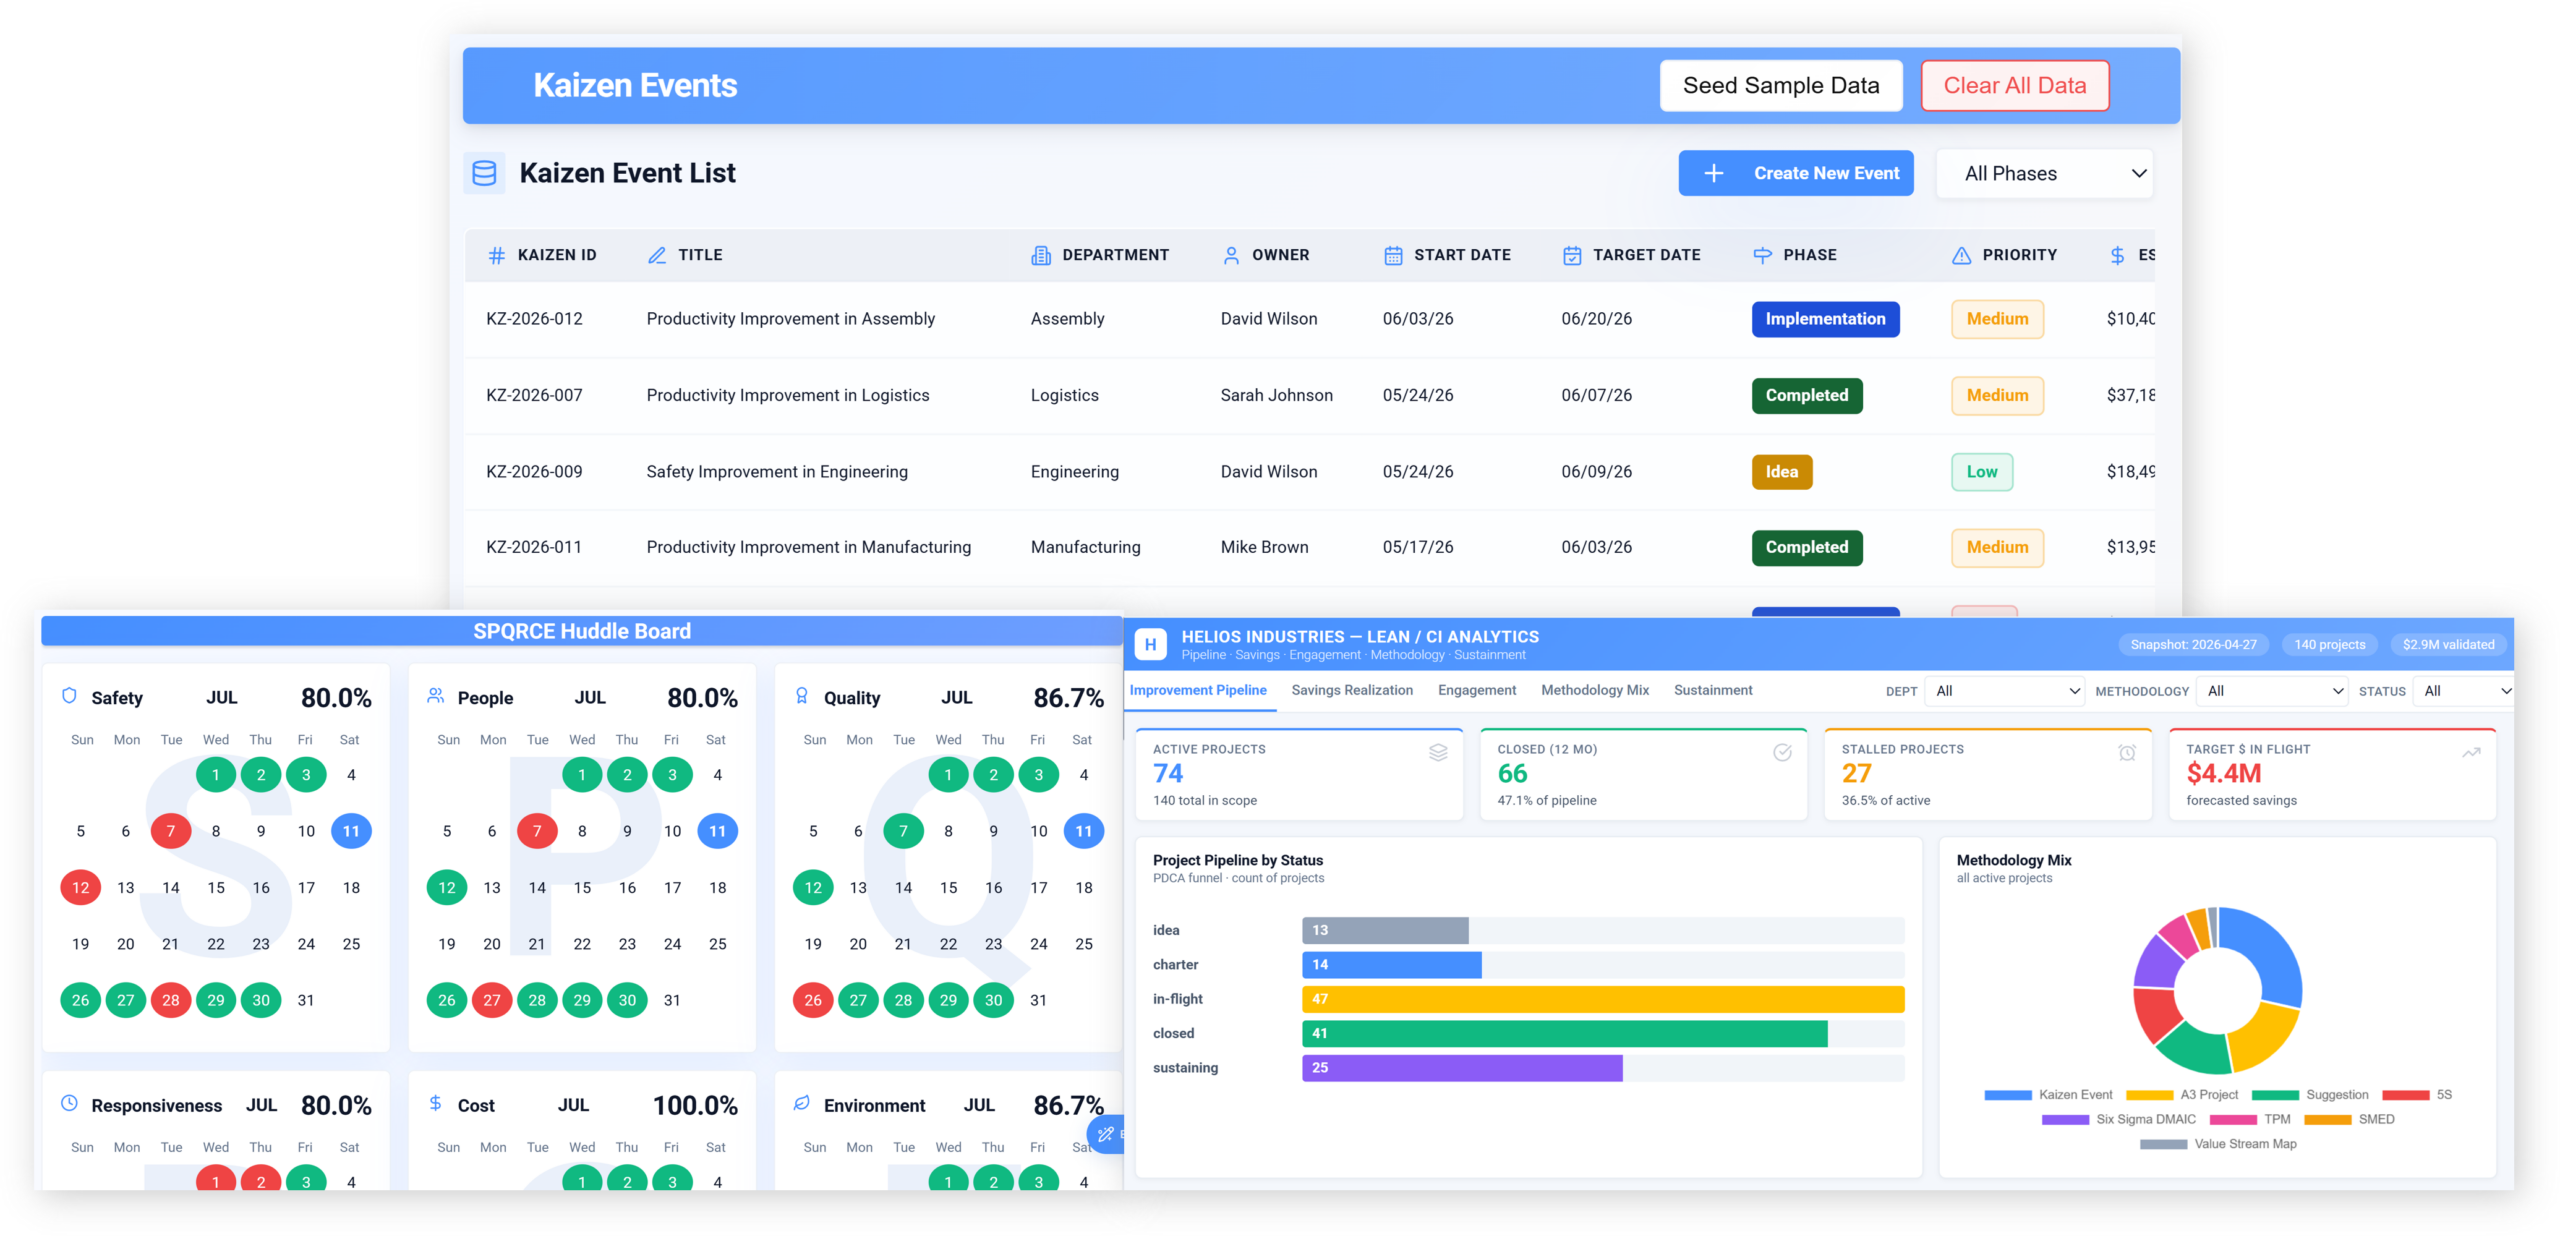
Task: Toggle red day 28 on Safety calendar
Action: click(x=171, y=1000)
